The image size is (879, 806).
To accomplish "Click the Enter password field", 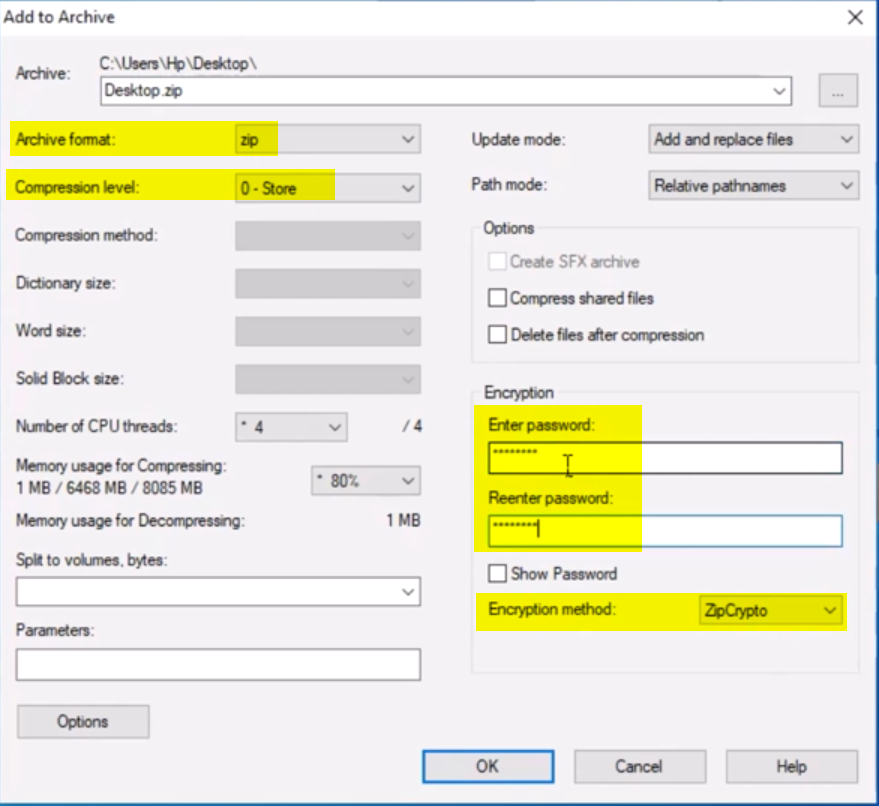I will pyautogui.click(x=665, y=457).
